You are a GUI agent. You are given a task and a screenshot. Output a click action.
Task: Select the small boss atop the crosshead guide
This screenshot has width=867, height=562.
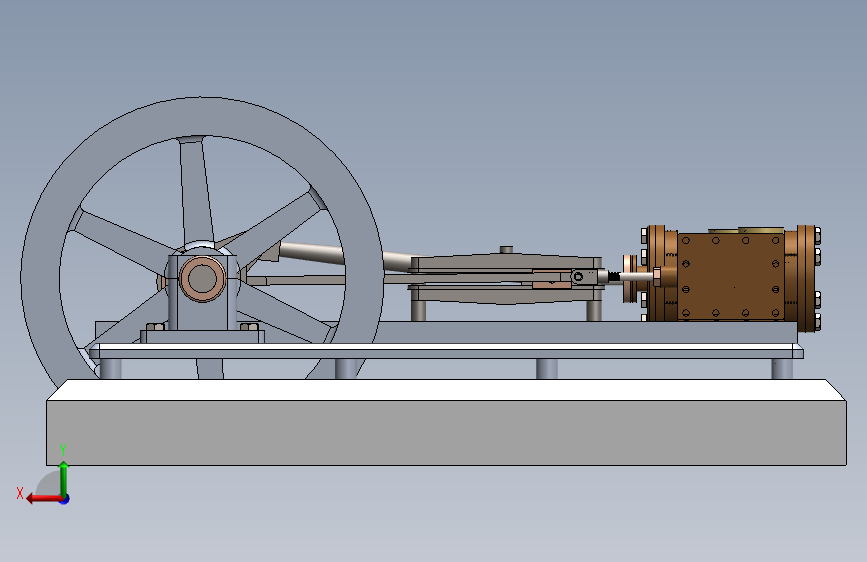pyautogui.click(x=506, y=250)
